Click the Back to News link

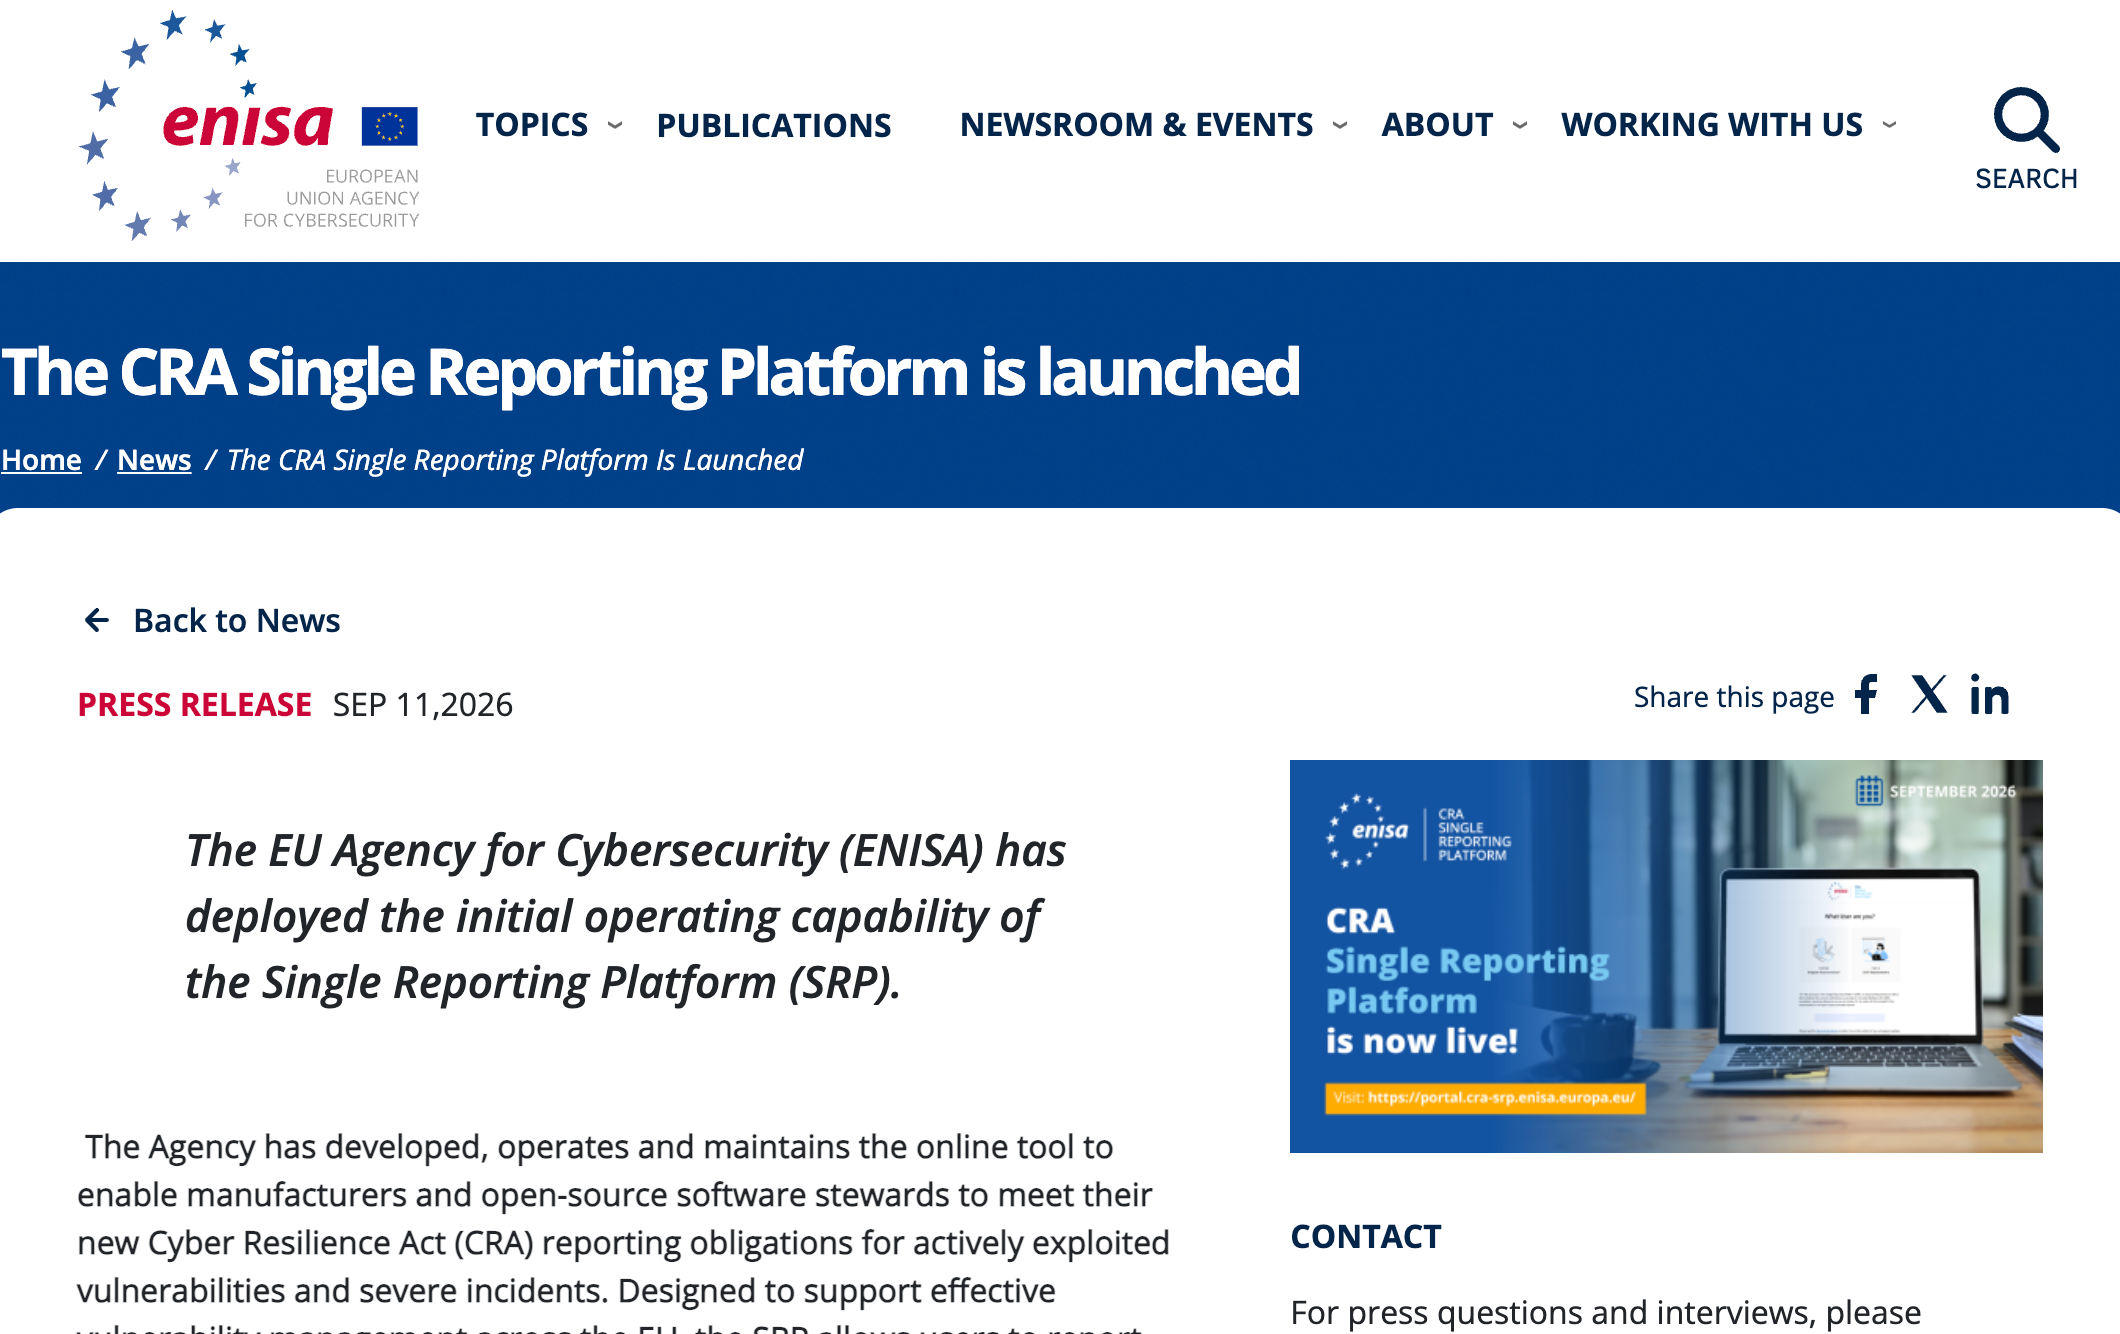pos(237,621)
